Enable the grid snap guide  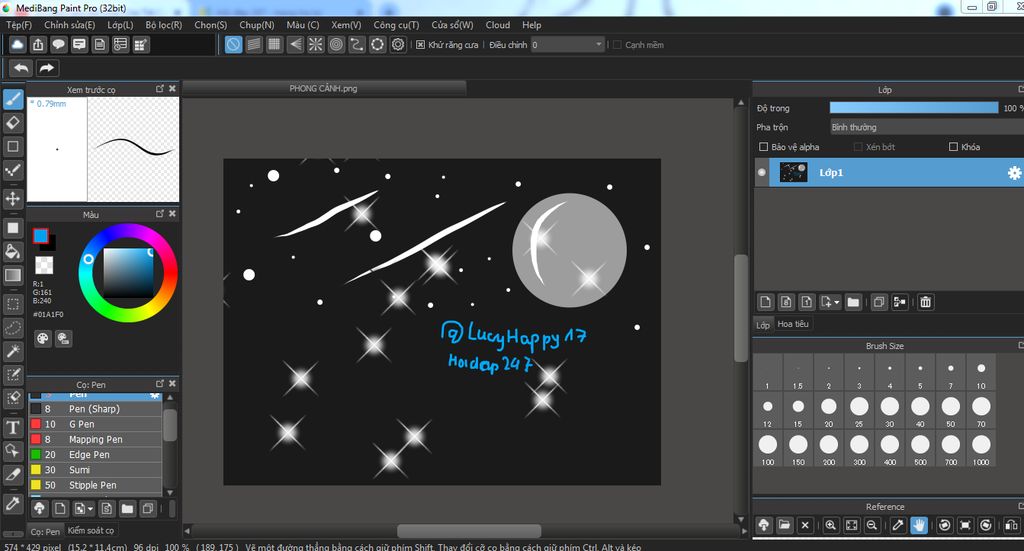(274, 44)
